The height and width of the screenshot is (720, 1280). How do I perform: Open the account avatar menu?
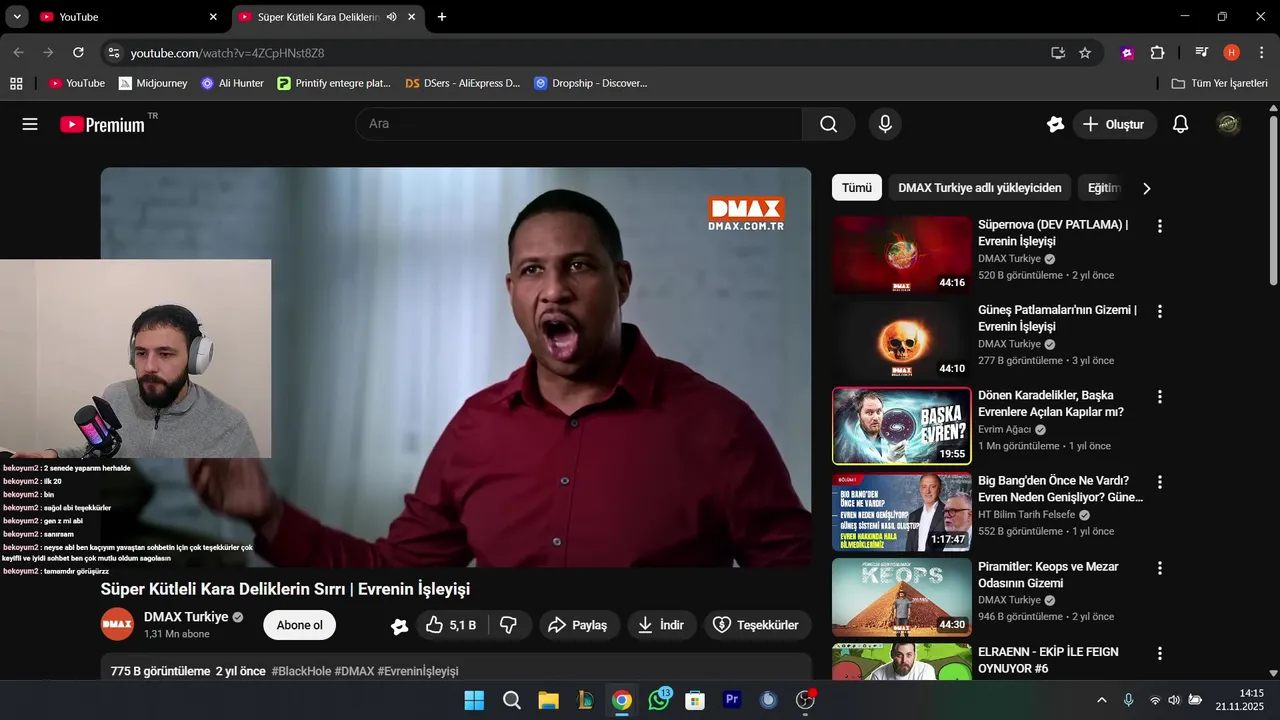(x=1228, y=124)
